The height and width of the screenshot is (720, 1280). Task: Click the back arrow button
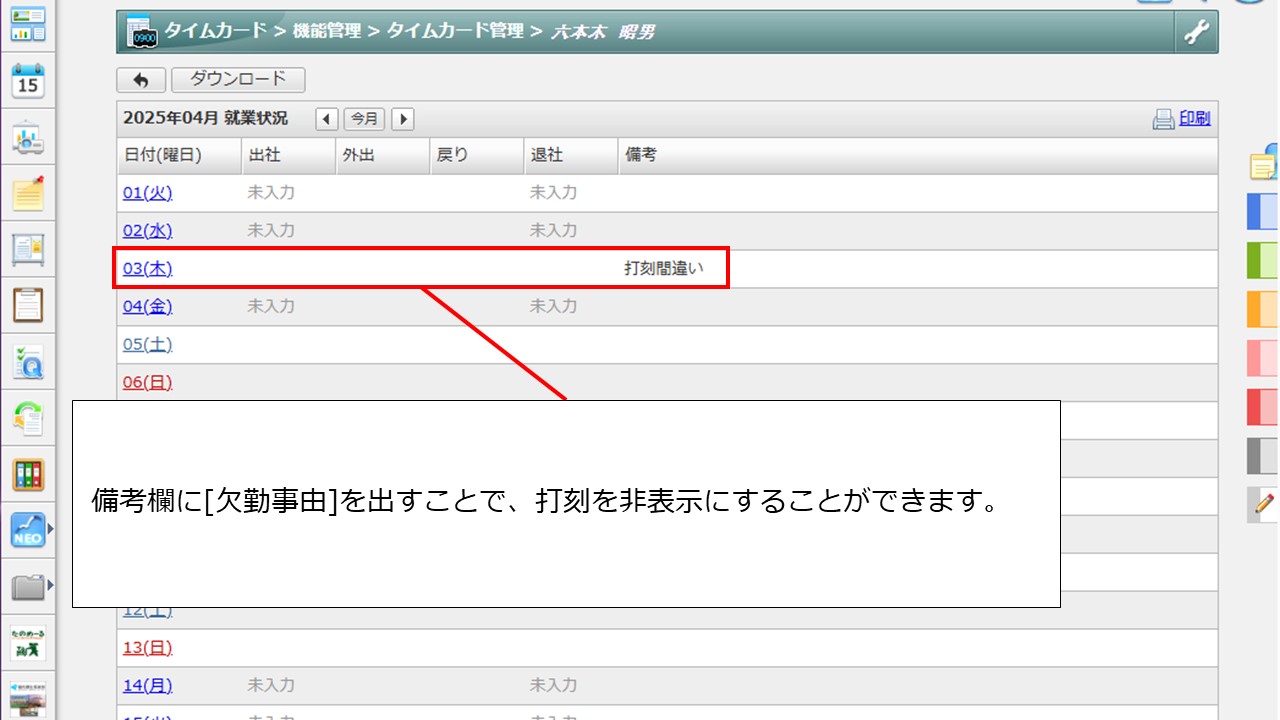[141, 80]
